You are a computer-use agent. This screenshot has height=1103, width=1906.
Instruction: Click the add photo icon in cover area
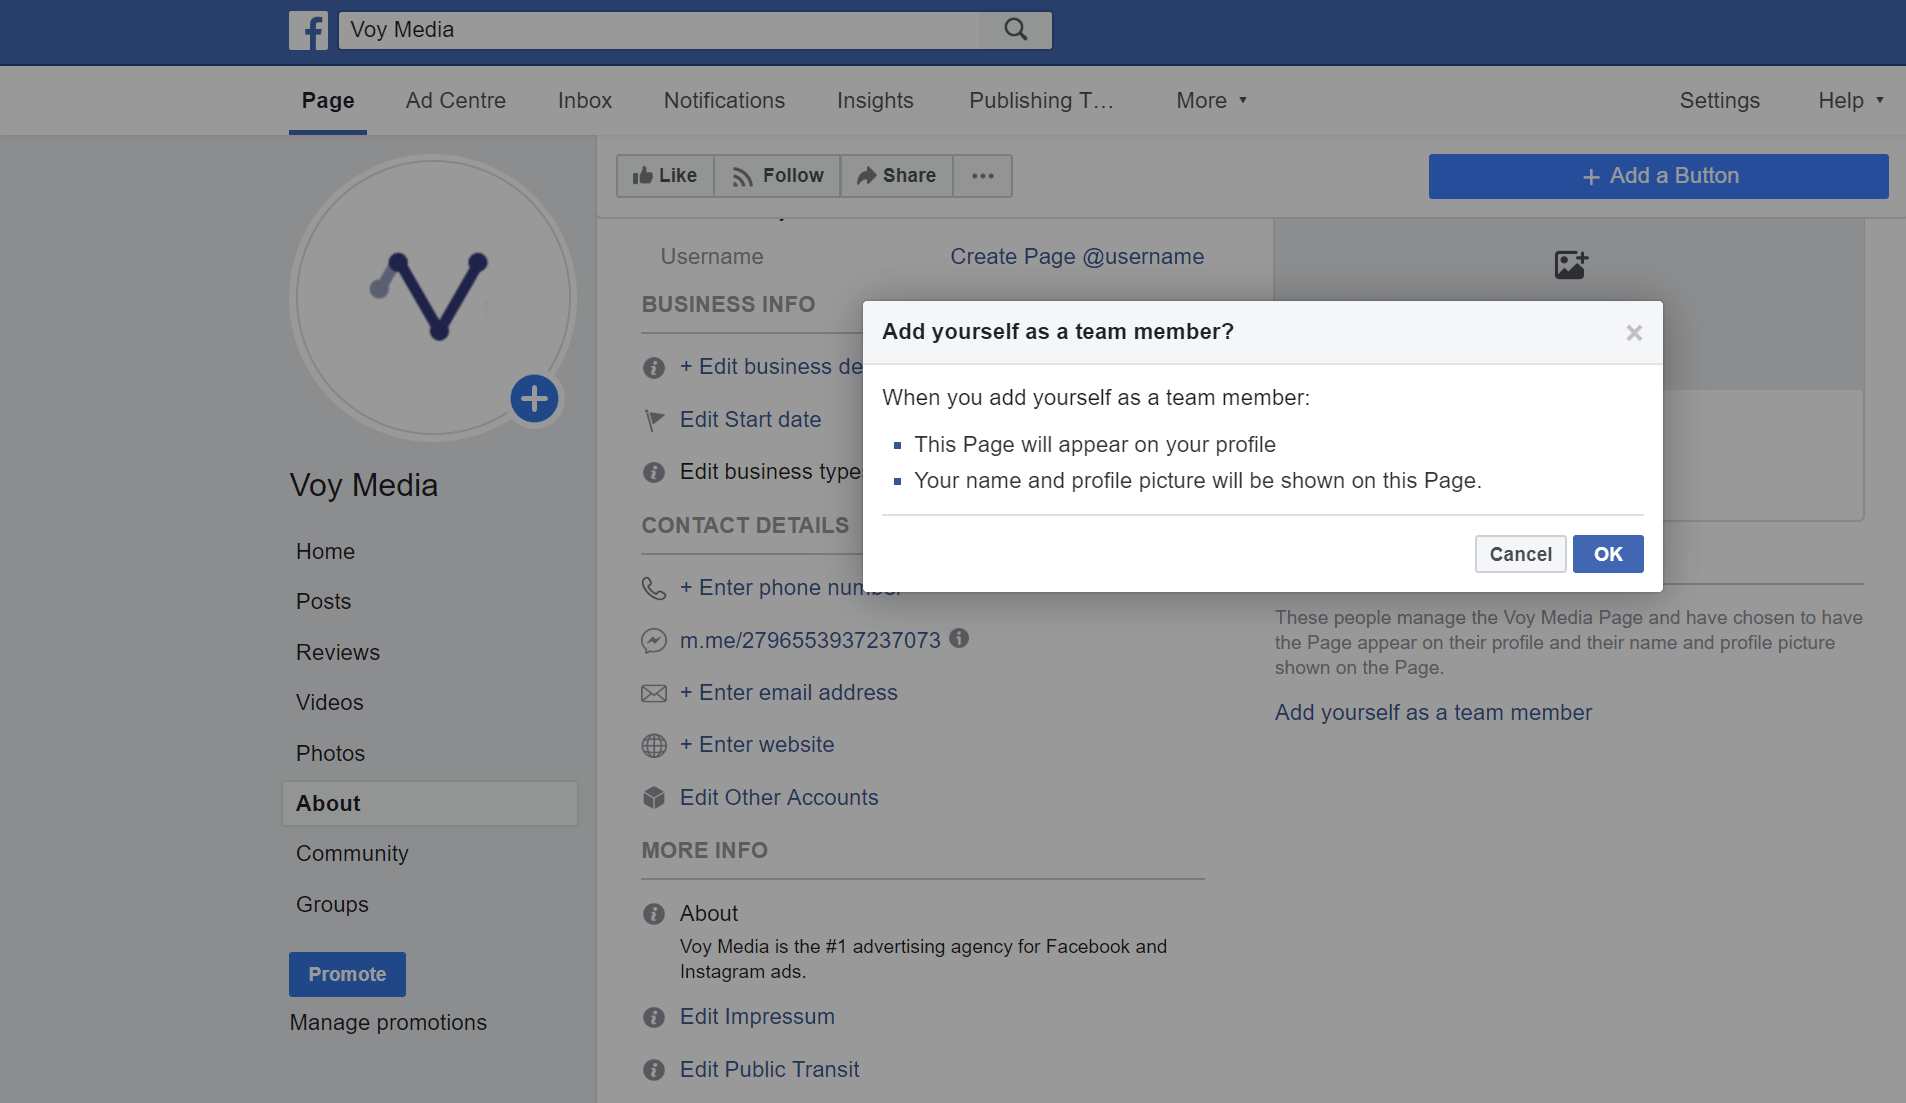coord(1571,264)
